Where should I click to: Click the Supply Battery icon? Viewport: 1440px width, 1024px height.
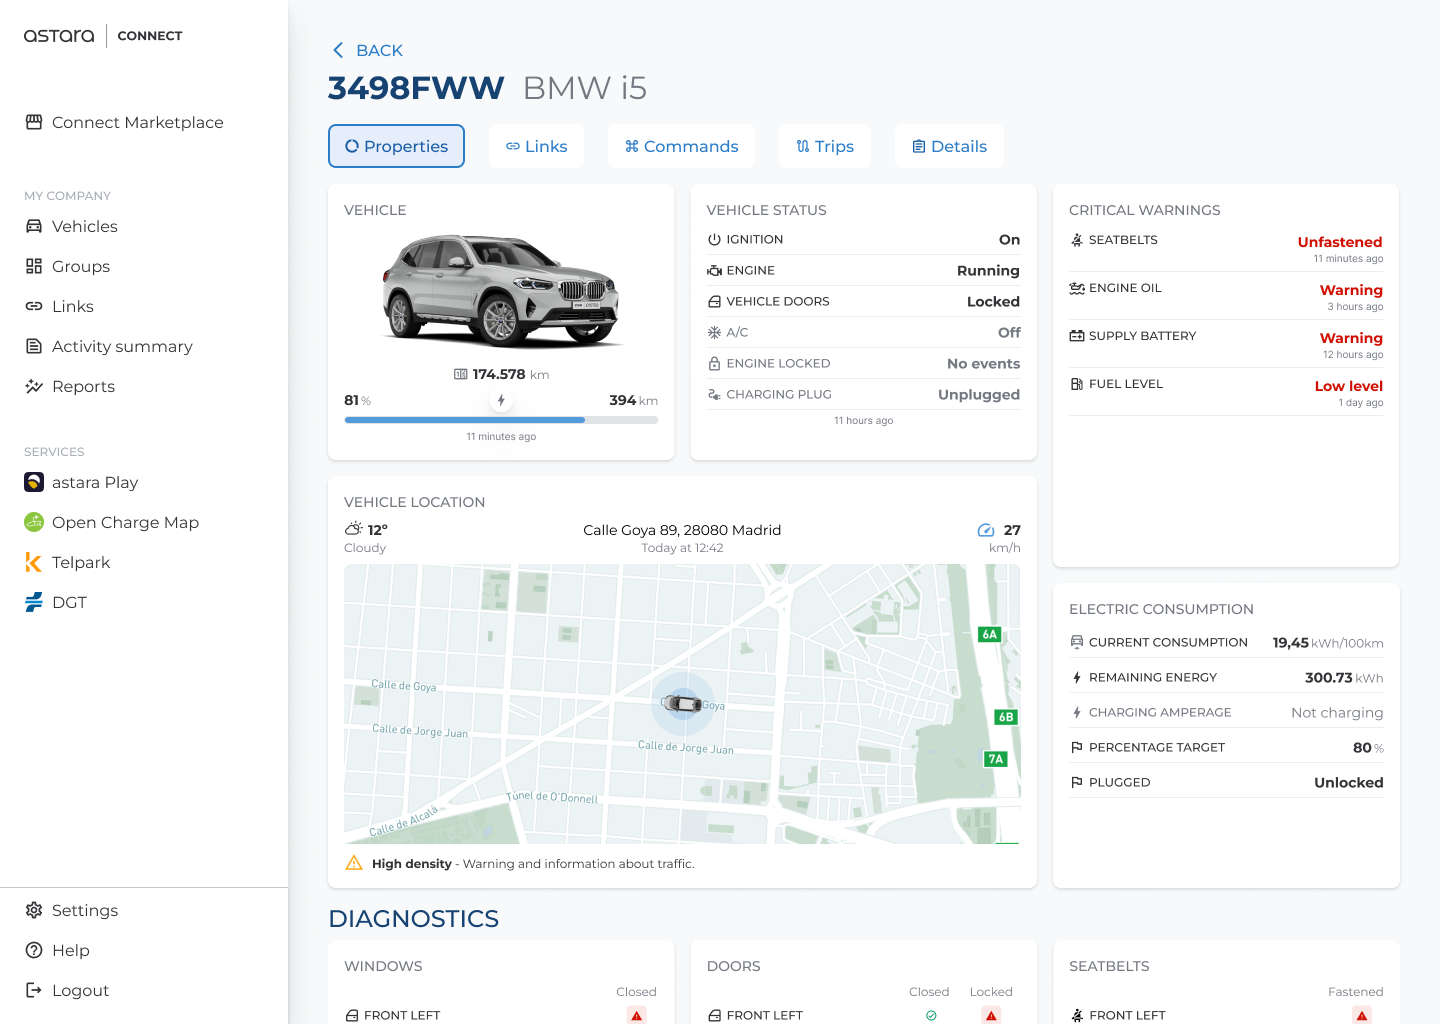[x=1077, y=336]
